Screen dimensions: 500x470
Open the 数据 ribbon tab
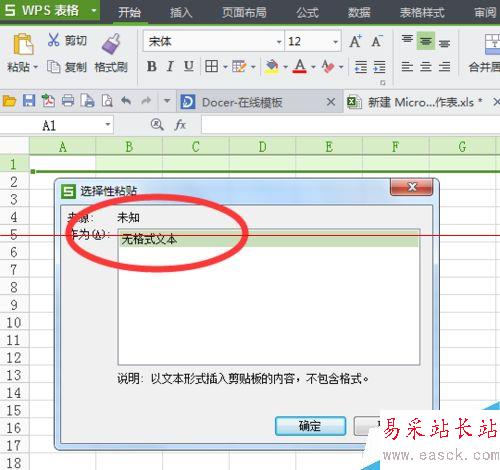click(x=359, y=12)
